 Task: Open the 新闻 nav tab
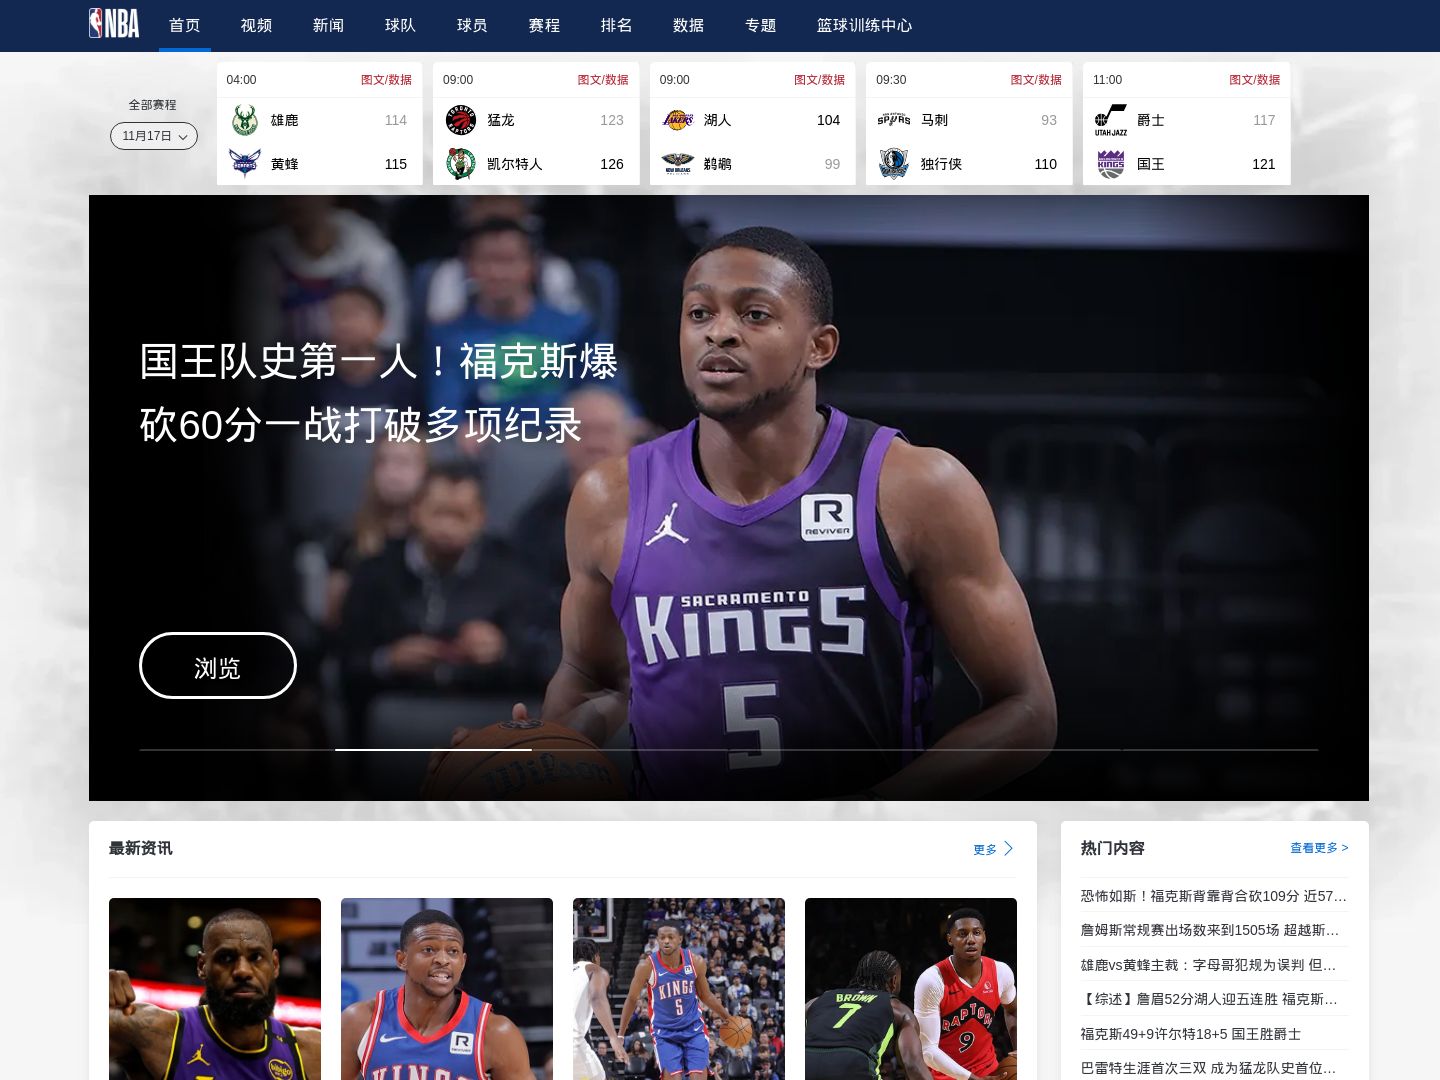[x=329, y=26]
